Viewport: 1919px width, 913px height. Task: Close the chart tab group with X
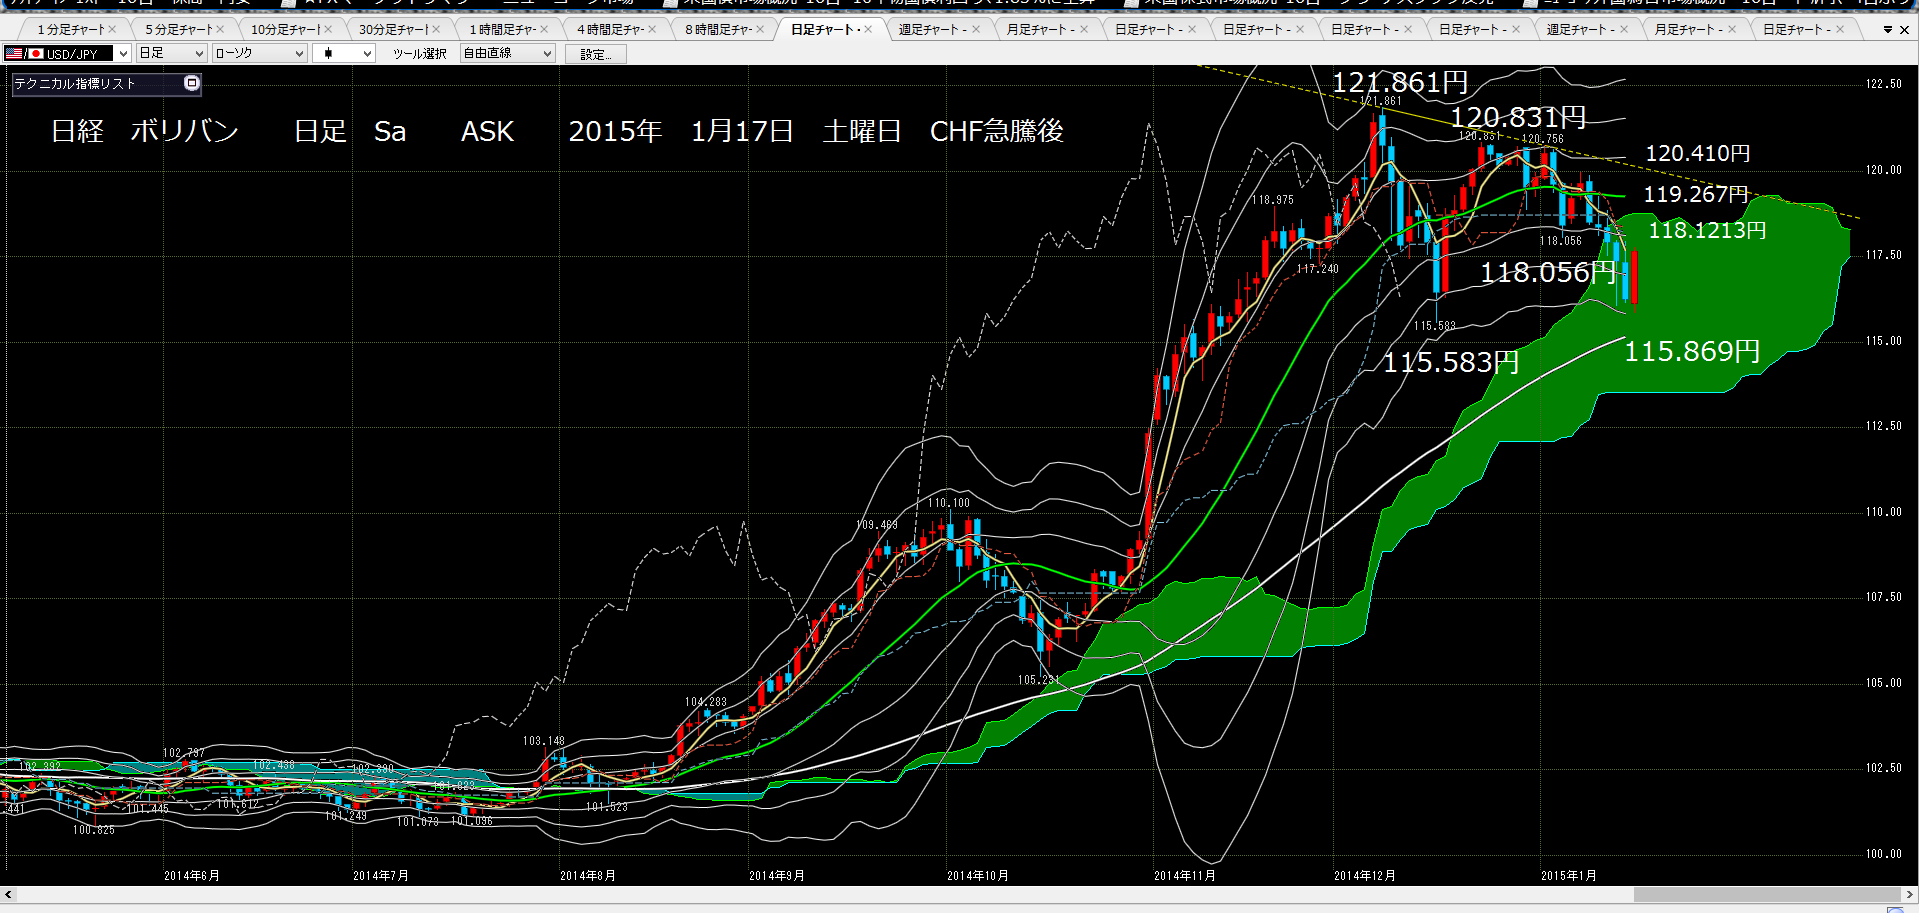(x=1904, y=30)
